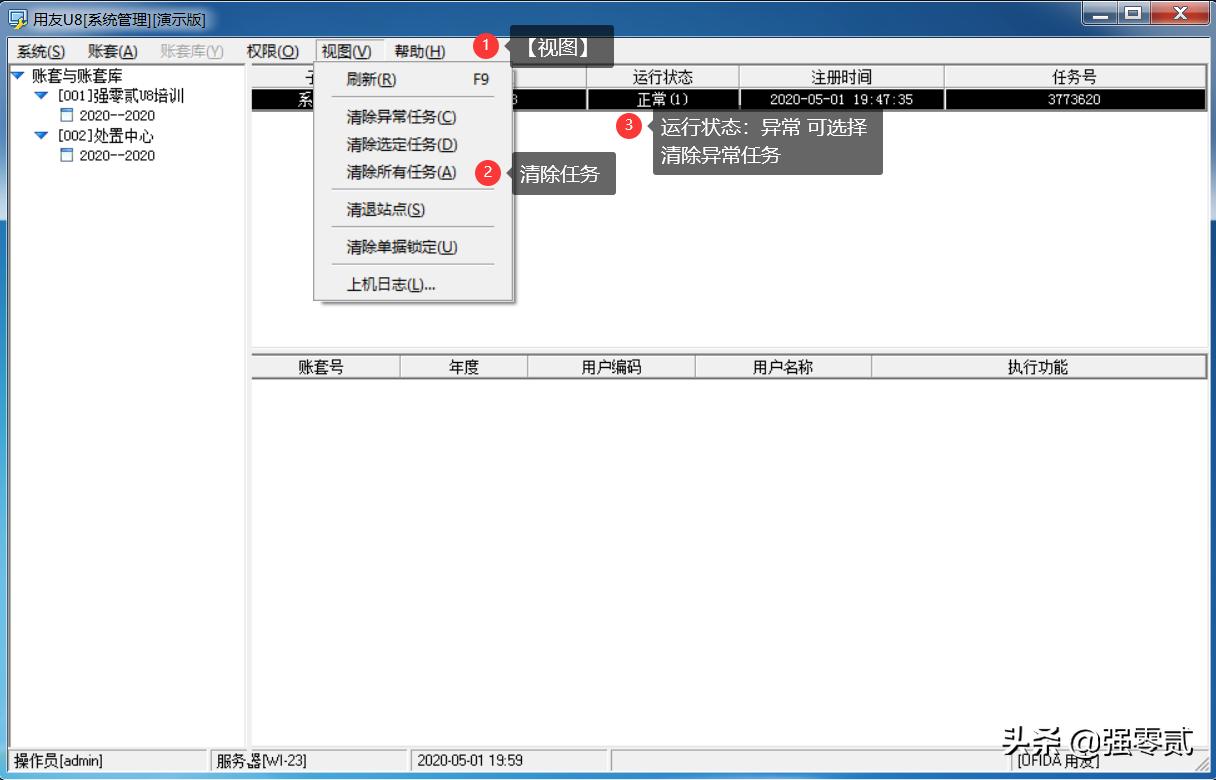Click the ledger icon for 2020--2020 under [001]强零贰U8培训
The height and width of the screenshot is (780, 1216).
pyautogui.click(x=68, y=115)
